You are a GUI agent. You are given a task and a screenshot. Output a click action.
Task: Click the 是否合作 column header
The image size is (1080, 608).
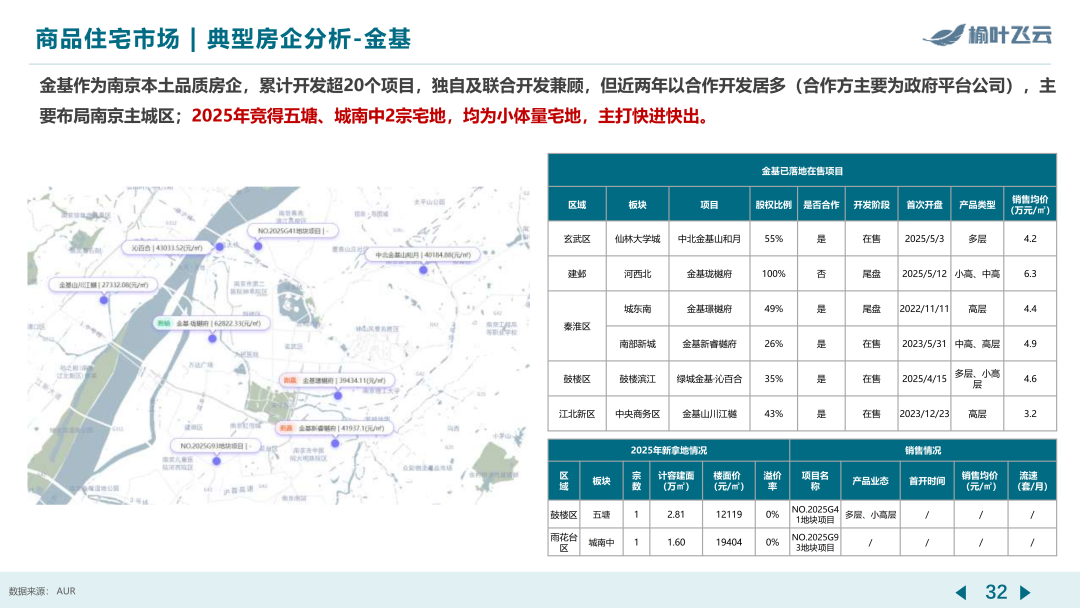[x=821, y=205]
